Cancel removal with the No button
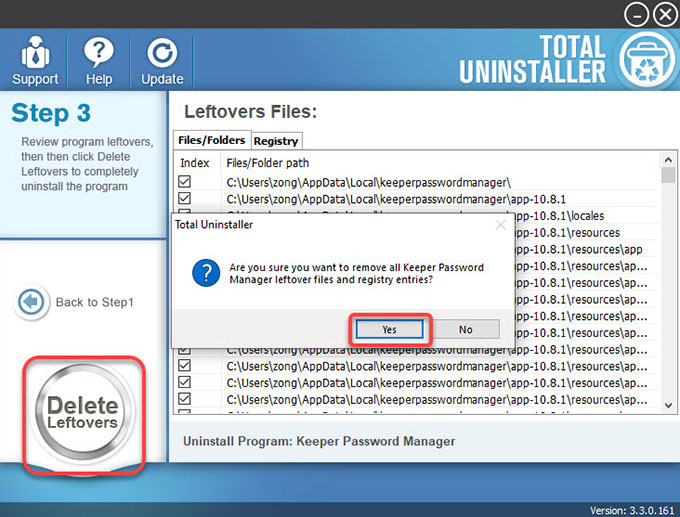This screenshot has width=680, height=517. pyautogui.click(x=465, y=329)
